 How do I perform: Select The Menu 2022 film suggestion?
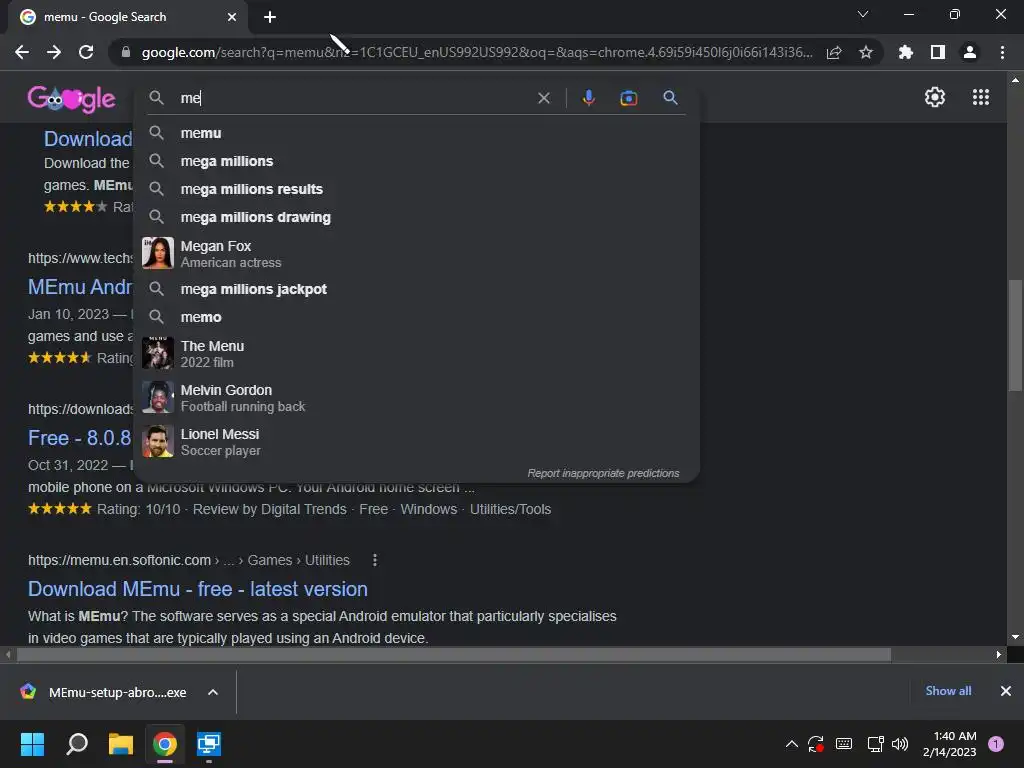[x=416, y=353]
